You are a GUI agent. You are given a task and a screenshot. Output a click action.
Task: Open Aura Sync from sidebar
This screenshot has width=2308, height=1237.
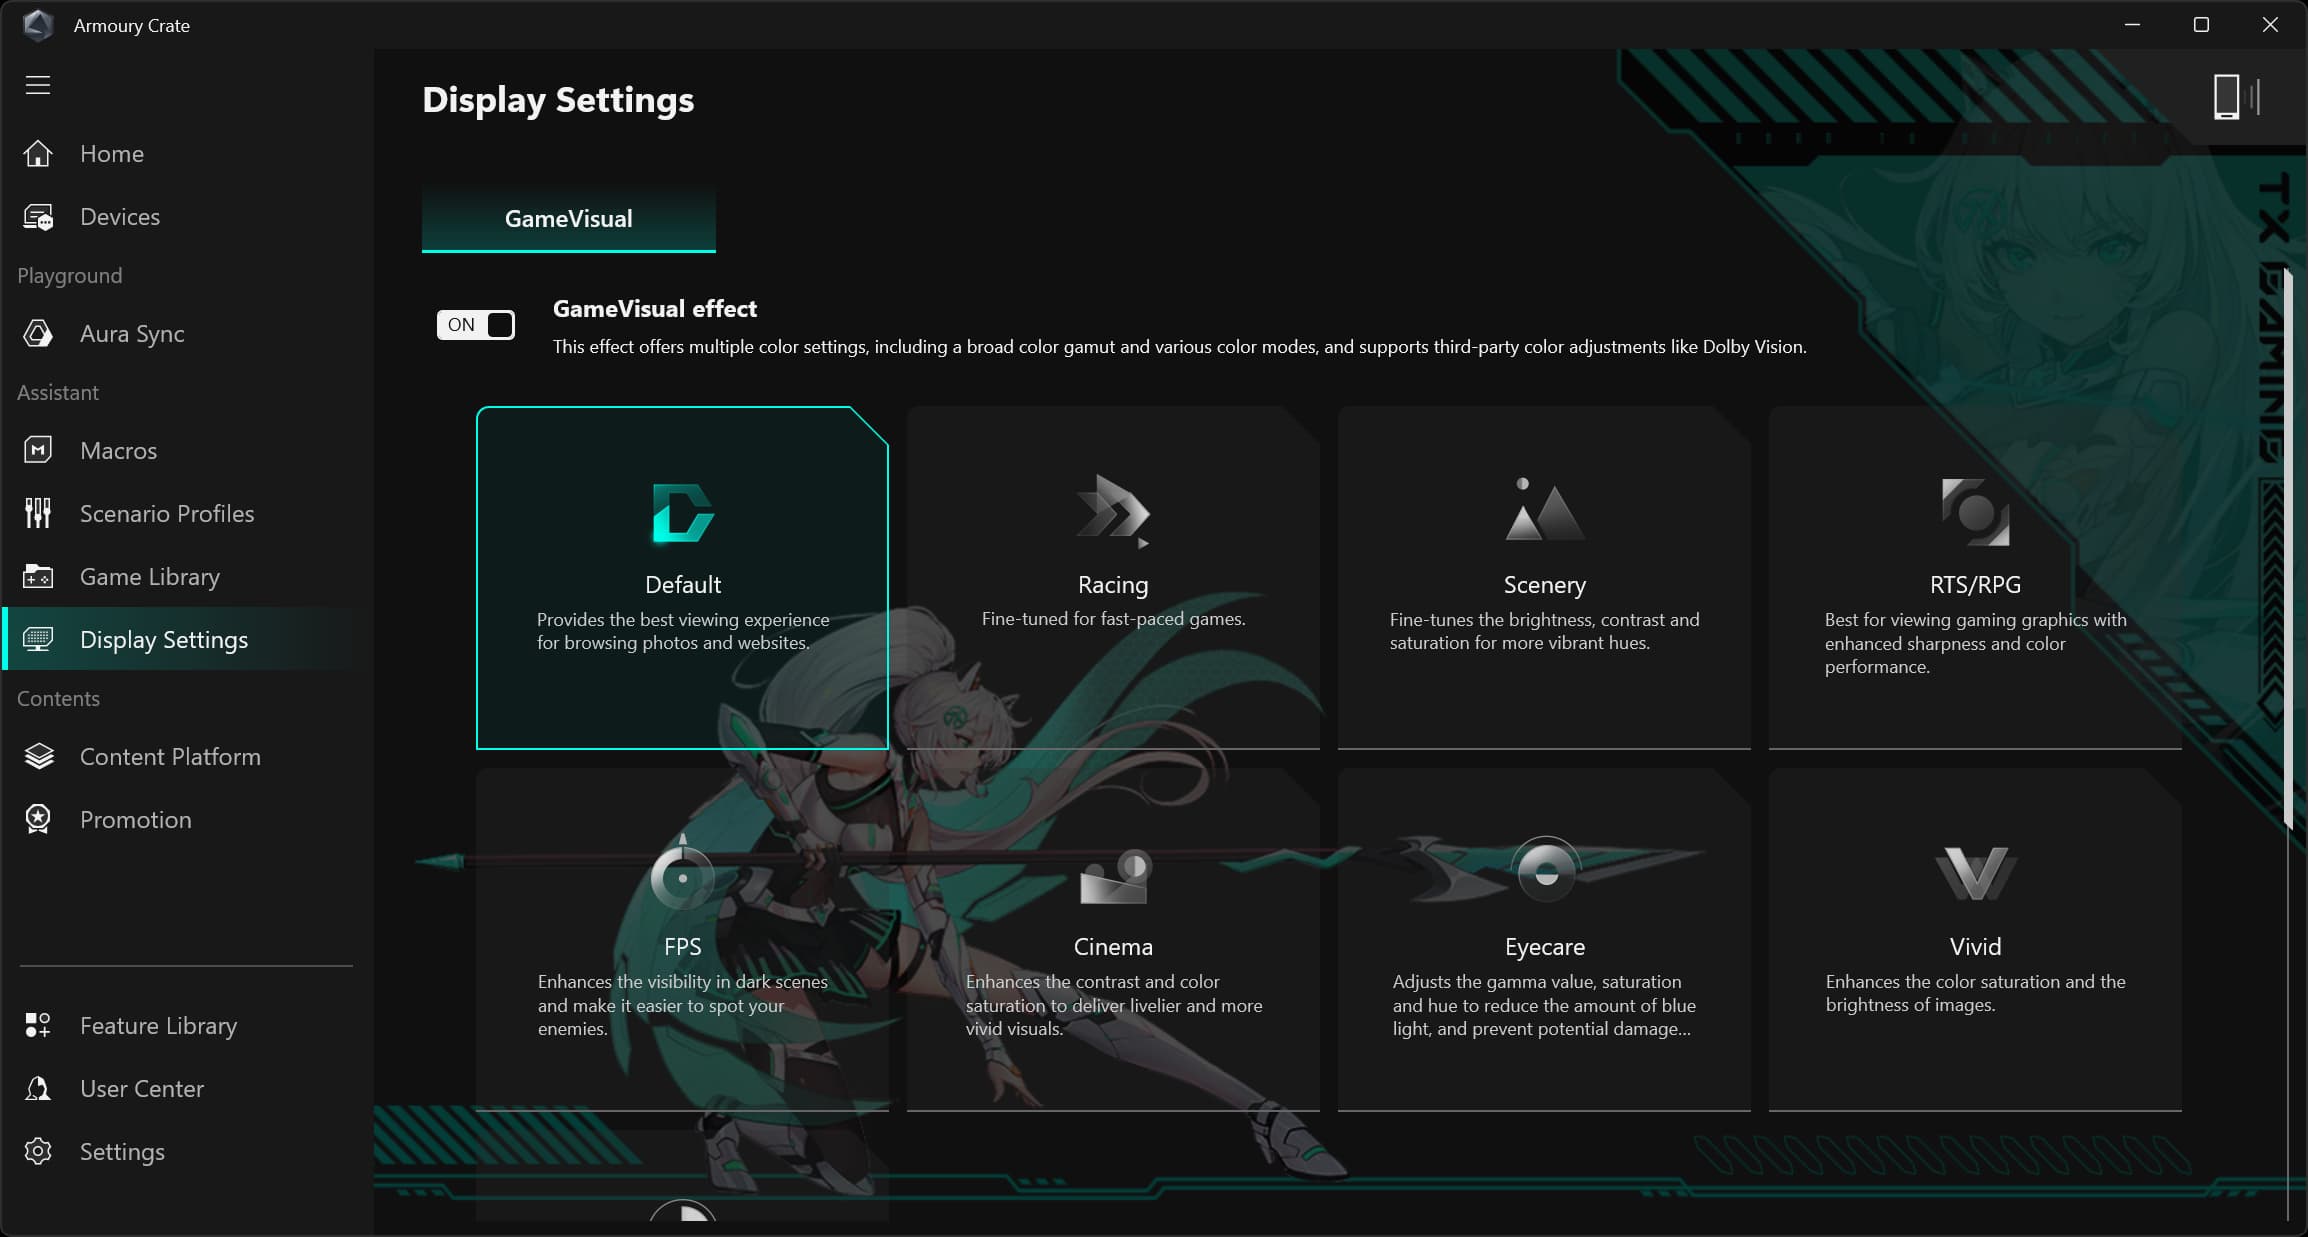coord(132,334)
